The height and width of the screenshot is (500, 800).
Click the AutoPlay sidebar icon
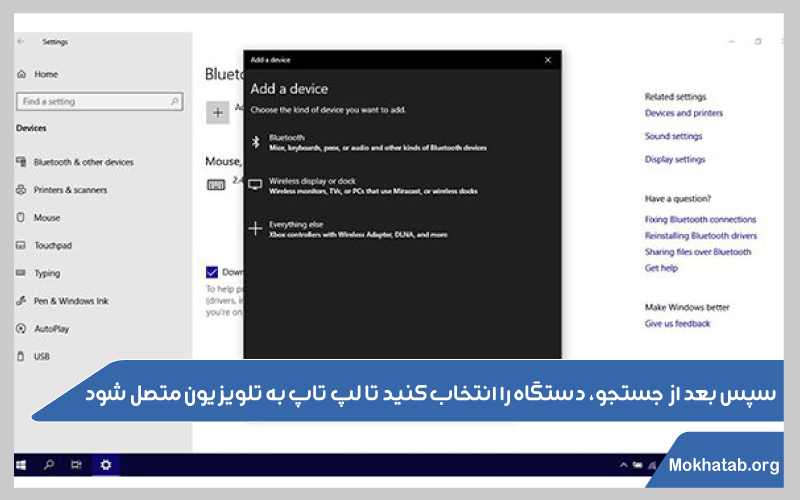pyautogui.click(x=21, y=329)
